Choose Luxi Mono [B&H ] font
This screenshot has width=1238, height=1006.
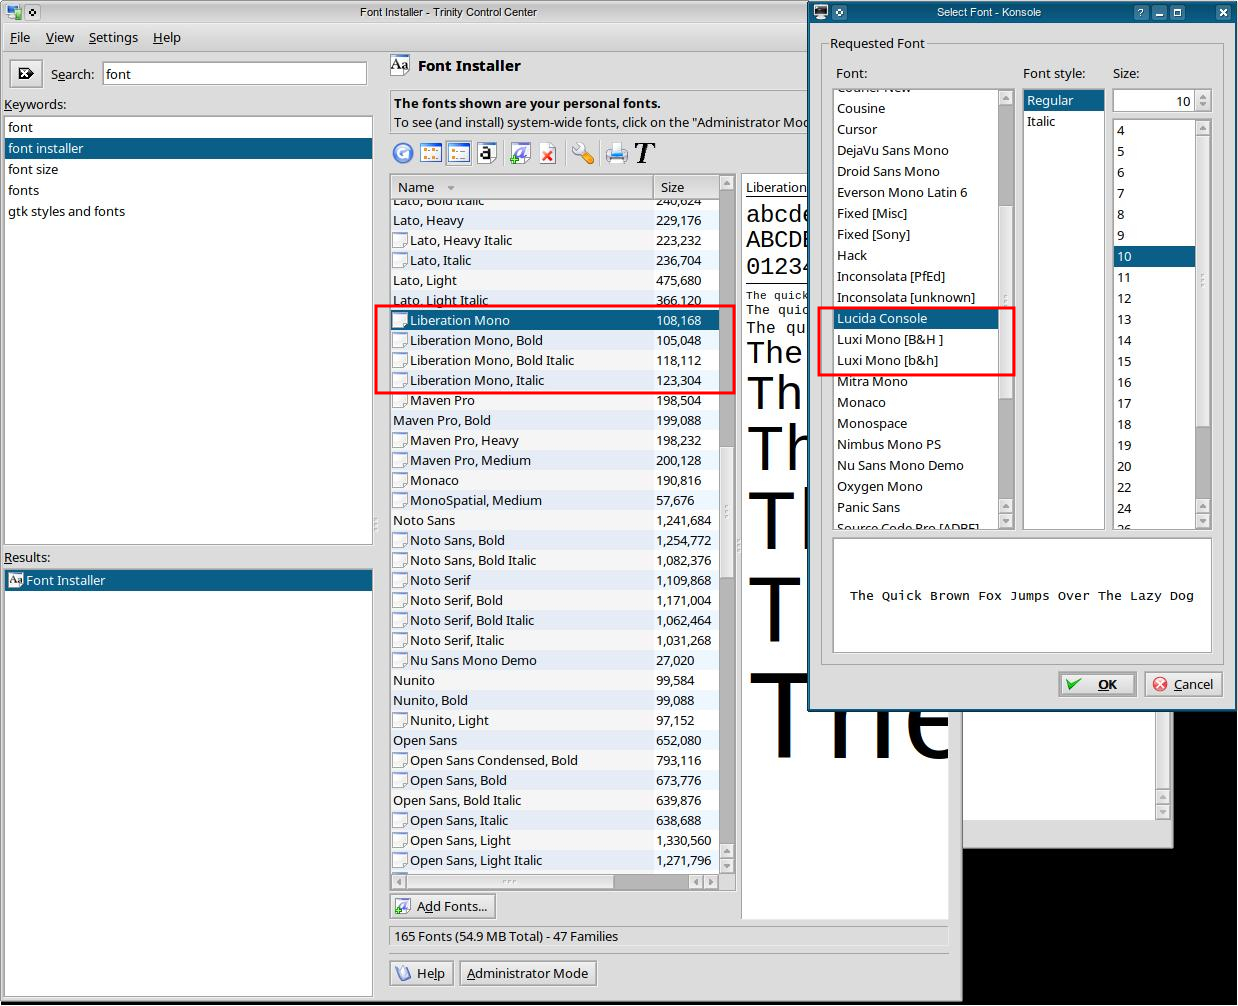(916, 339)
